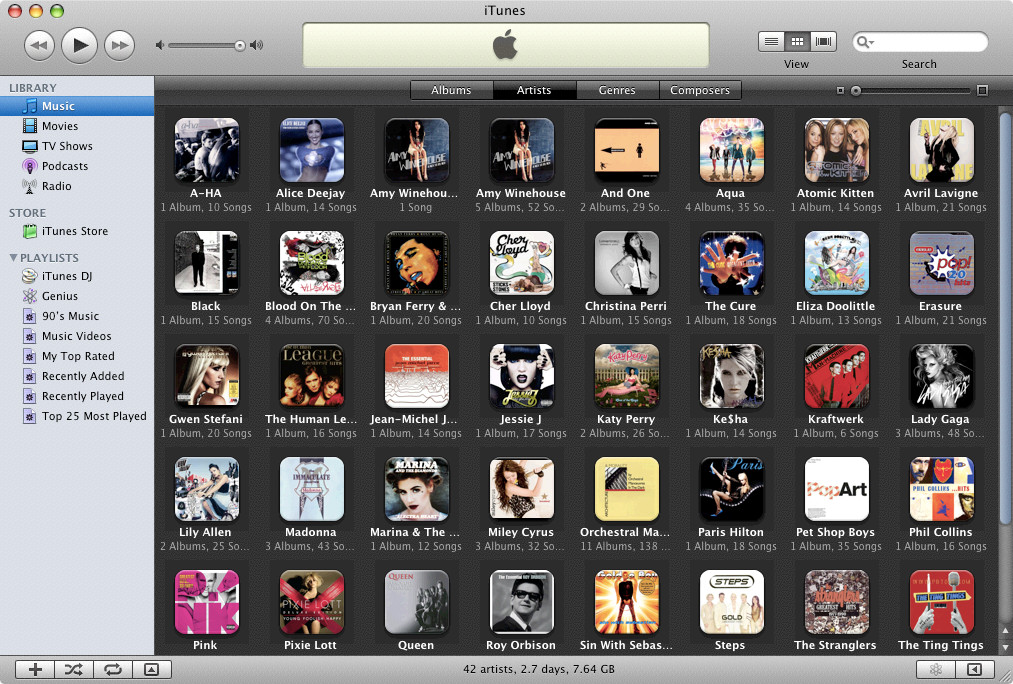Image resolution: width=1013 pixels, height=684 pixels.
Task: Click the mute speaker icon beside volume
Action: [x=160, y=45]
